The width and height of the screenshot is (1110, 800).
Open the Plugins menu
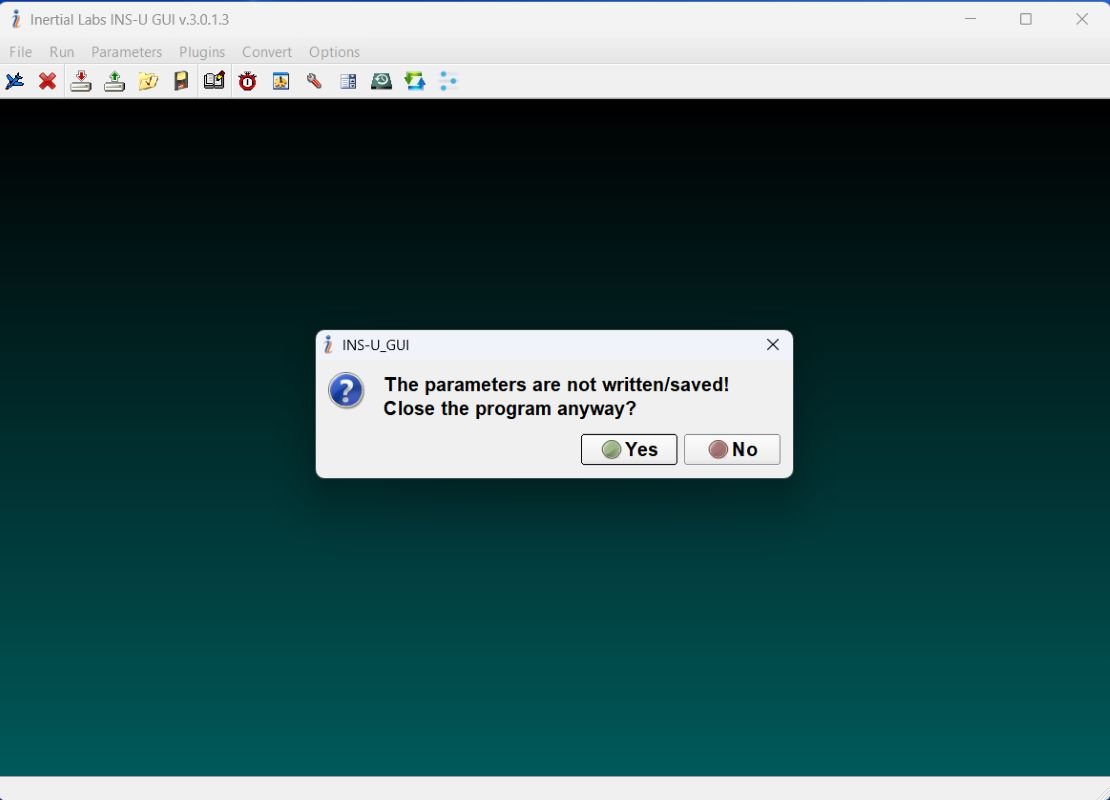pyautogui.click(x=201, y=52)
